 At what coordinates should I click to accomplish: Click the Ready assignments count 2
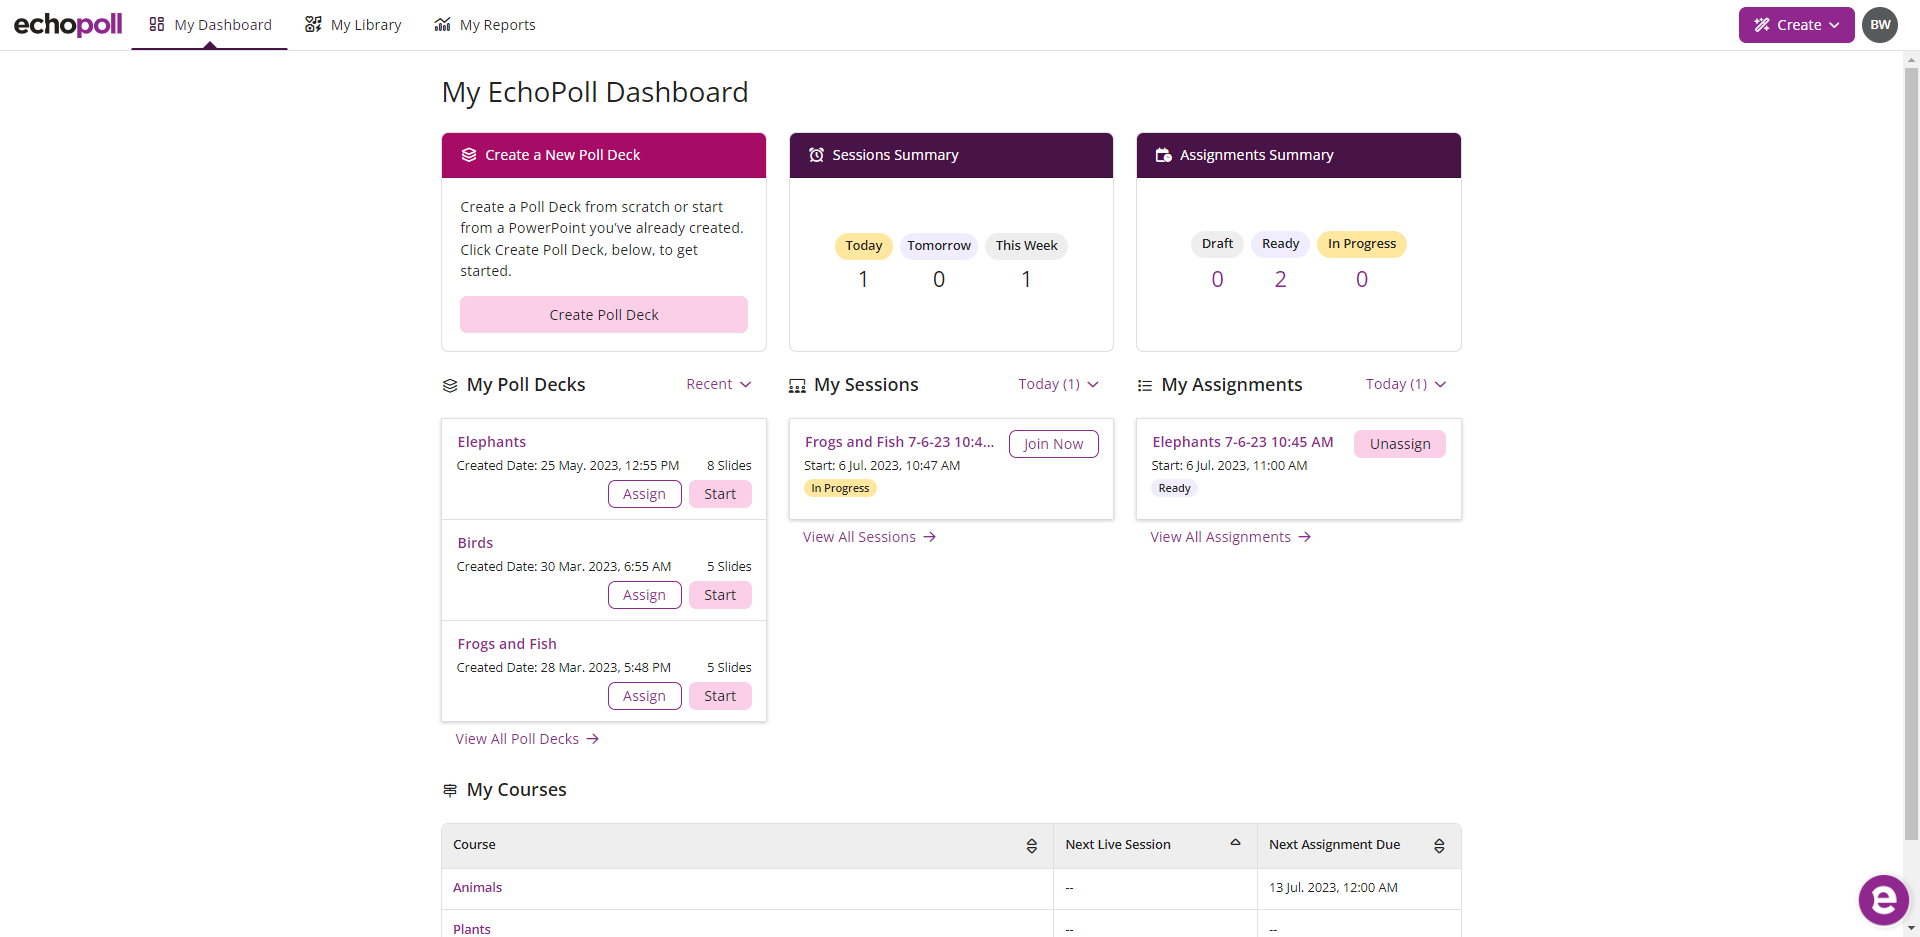pyautogui.click(x=1280, y=280)
